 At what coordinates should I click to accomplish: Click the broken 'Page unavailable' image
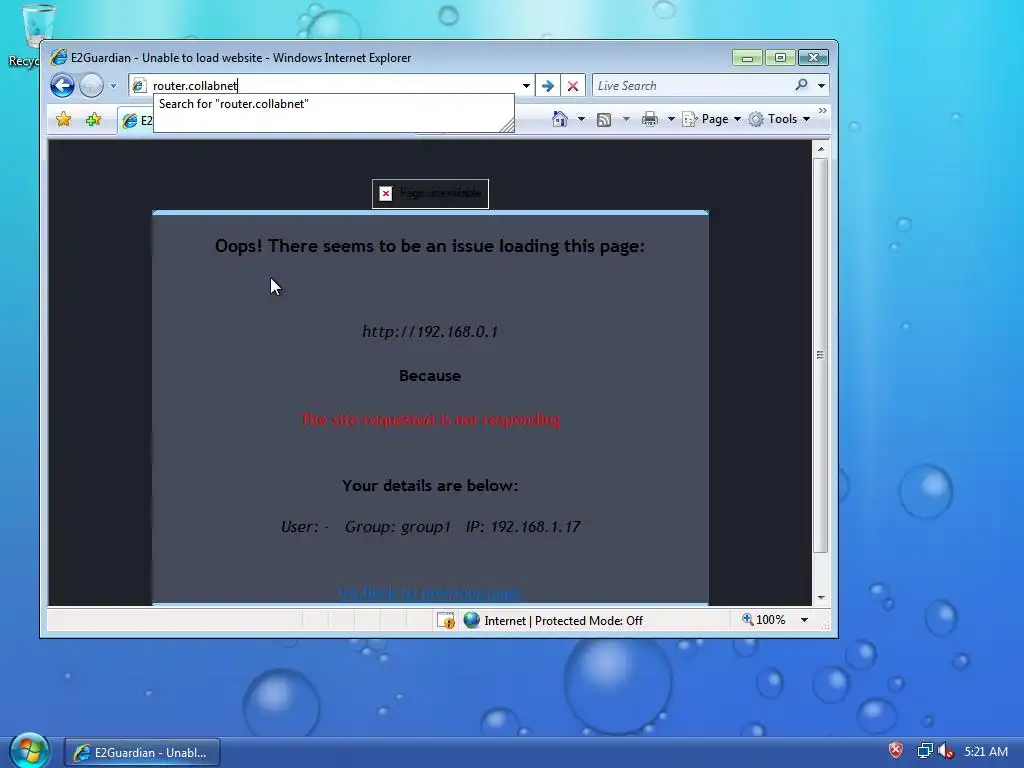(x=430, y=193)
